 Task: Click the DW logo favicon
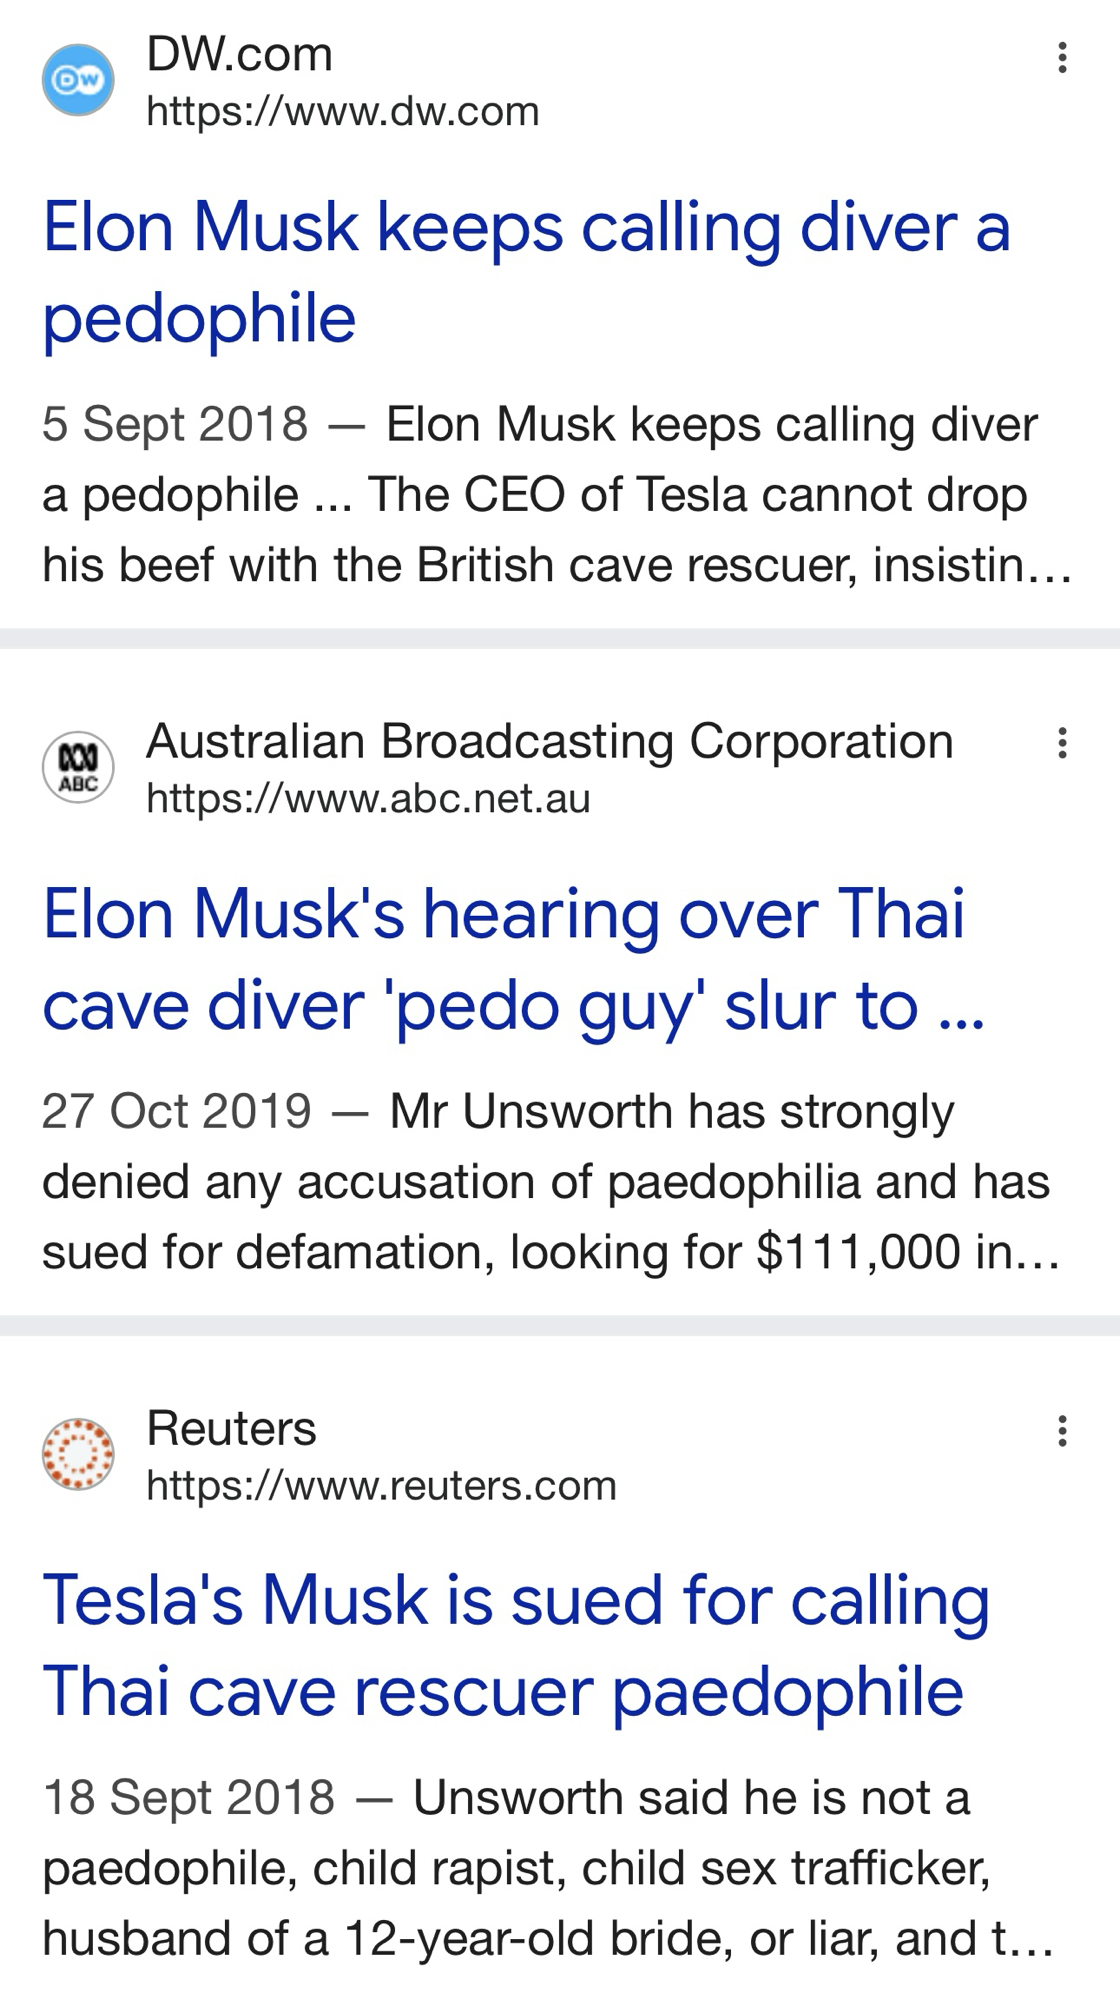pyautogui.click(x=78, y=80)
